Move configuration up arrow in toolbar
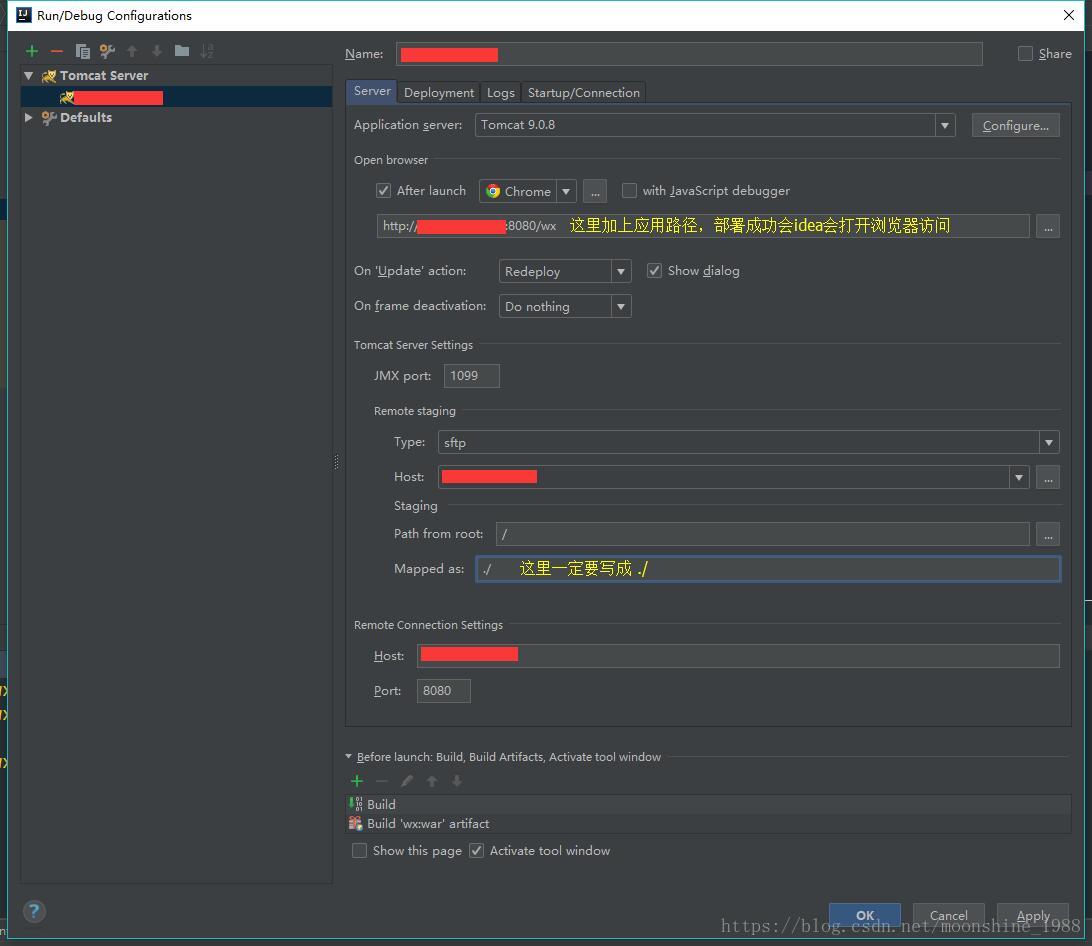The height and width of the screenshot is (946, 1092). 132,51
